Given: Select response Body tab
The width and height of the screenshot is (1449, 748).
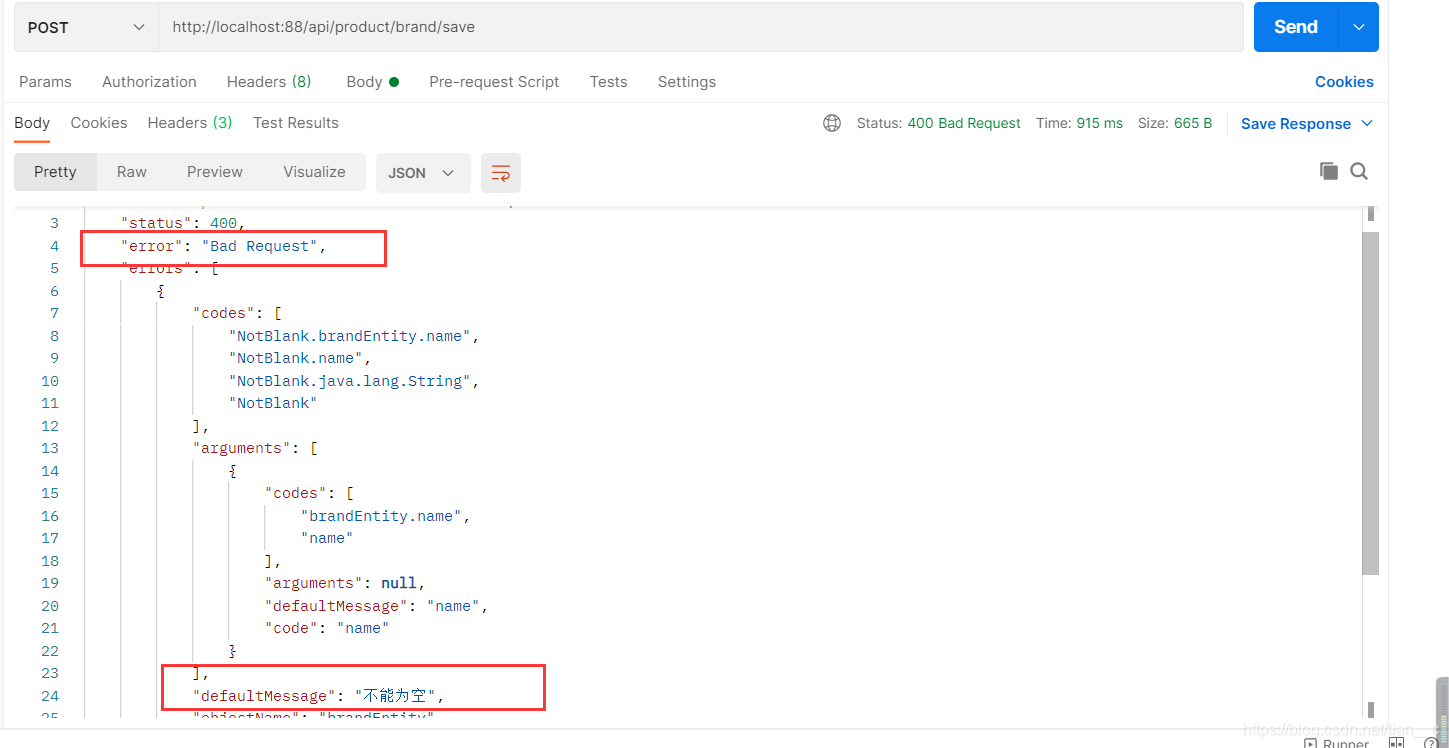Looking at the screenshot, I should 32,123.
